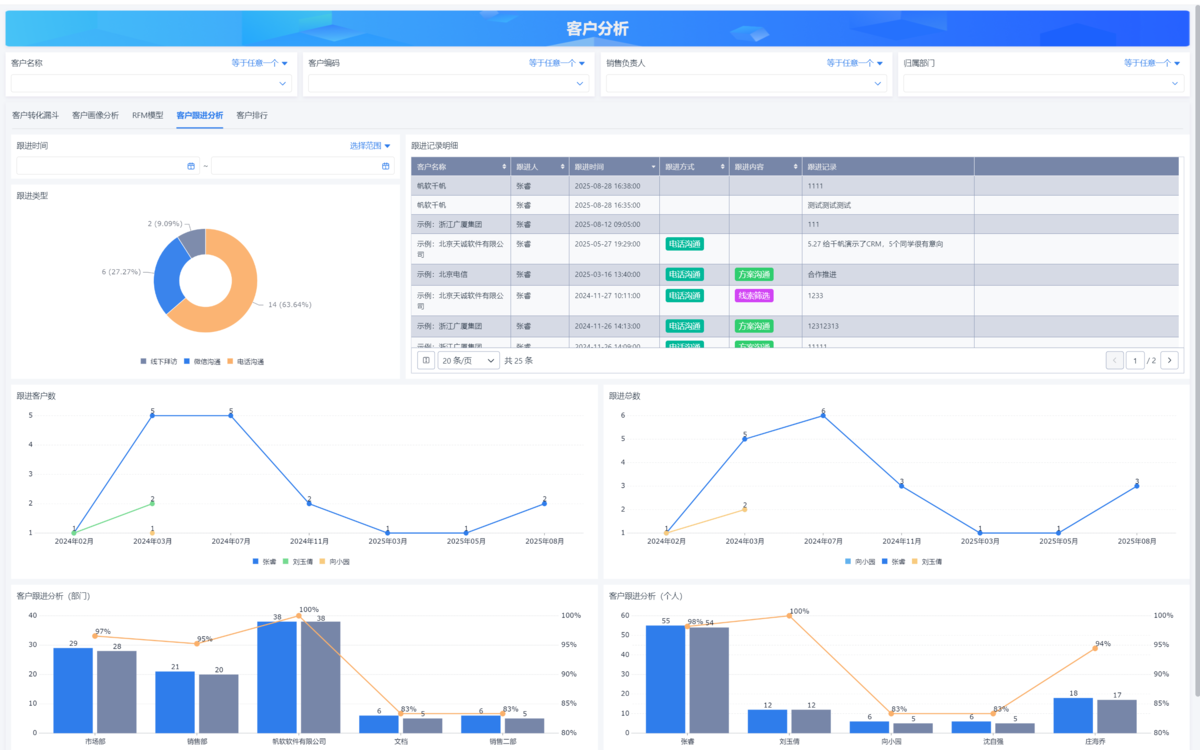Toggle 张睿 series in 跟进总数 legend
Viewport: 1200px width, 750px height.
[x=894, y=562]
